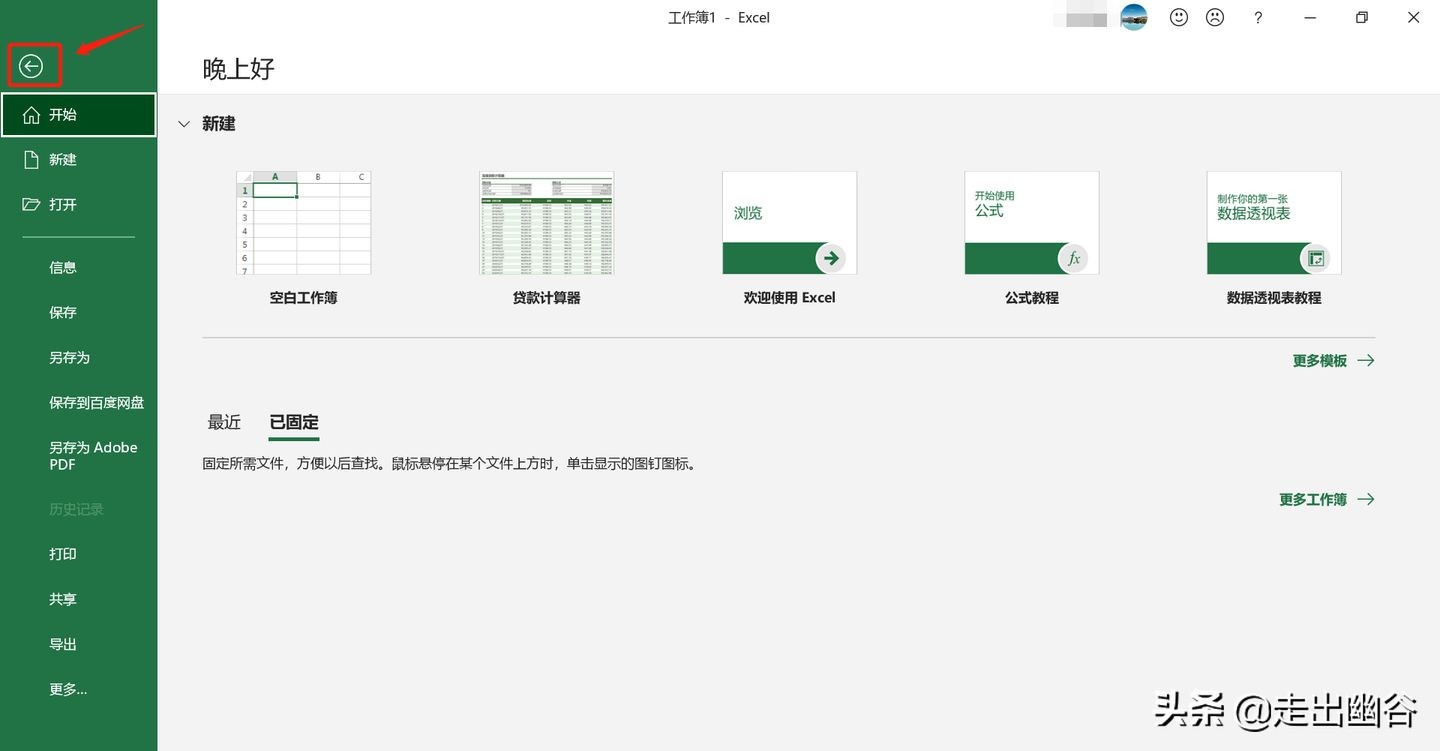1440x751 pixels.
Task: Click the home icon beside 开始
Action: click(32, 115)
